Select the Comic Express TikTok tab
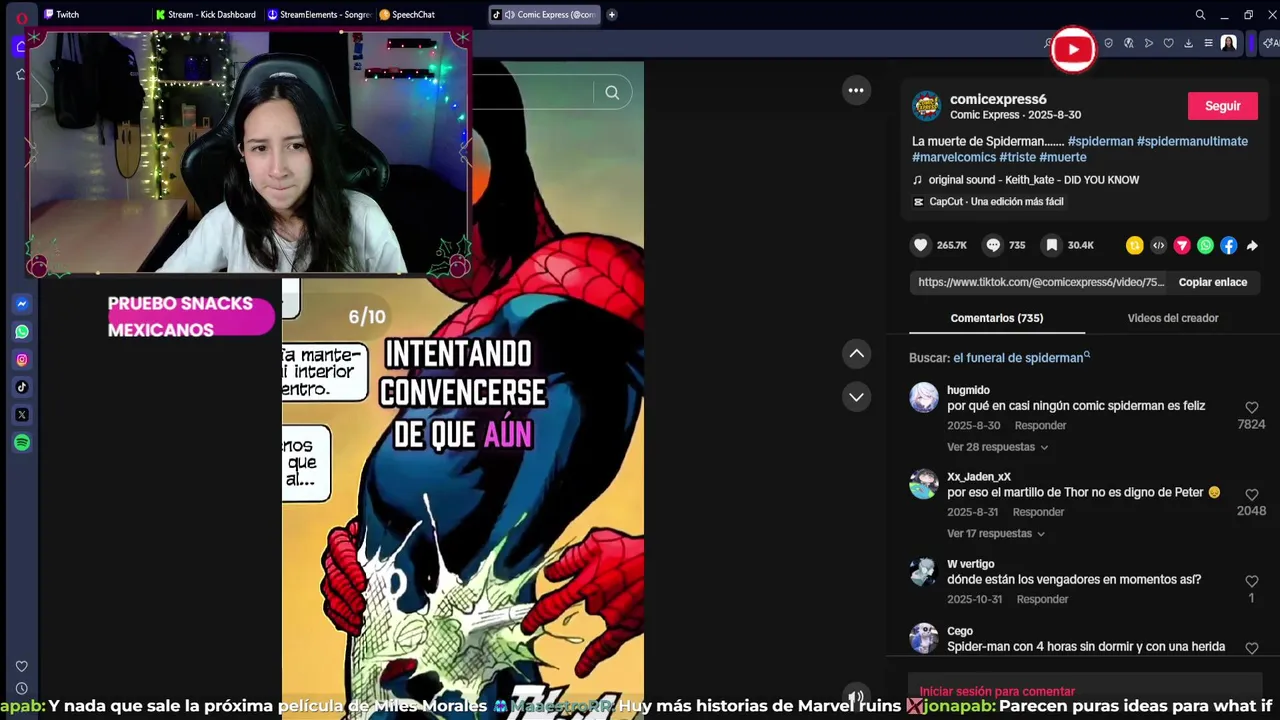 543,14
